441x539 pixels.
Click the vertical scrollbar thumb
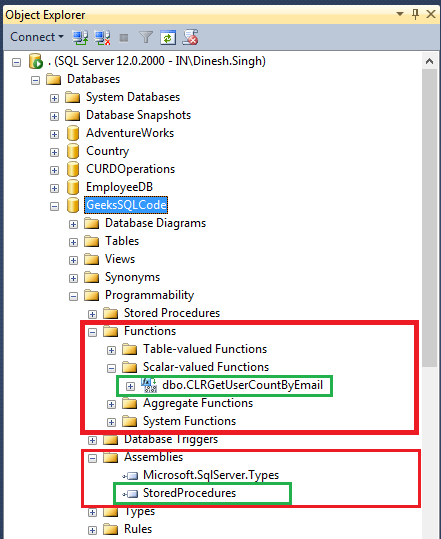pyautogui.click(x=429, y=218)
